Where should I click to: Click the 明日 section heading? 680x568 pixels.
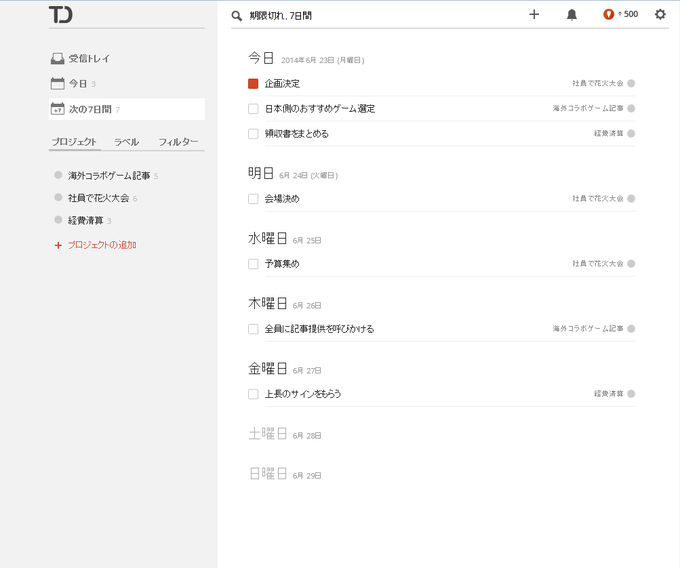tap(261, 173)
